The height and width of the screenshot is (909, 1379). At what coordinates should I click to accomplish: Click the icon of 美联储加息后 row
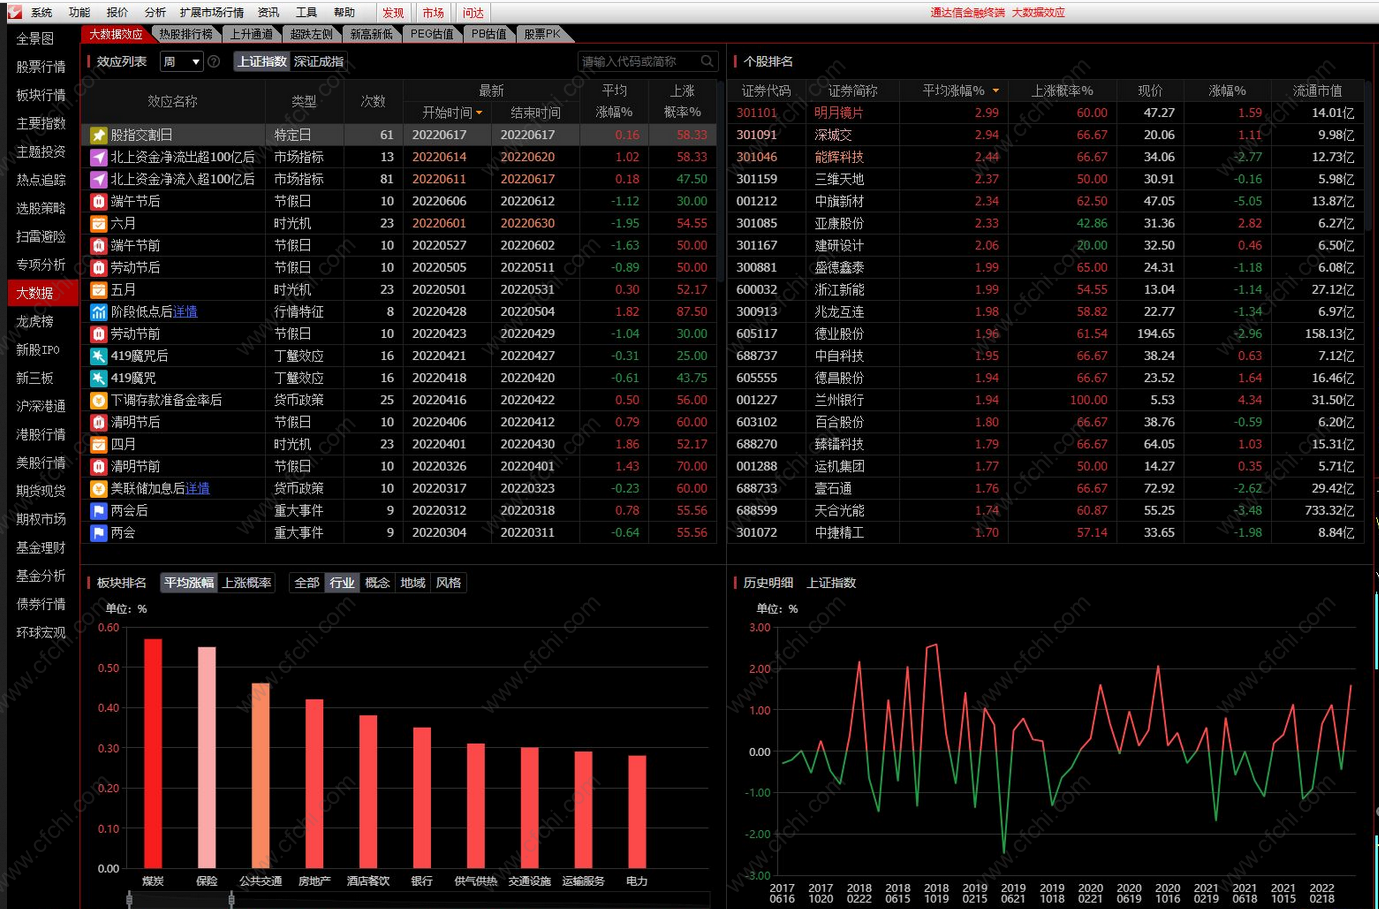[98, 488]
